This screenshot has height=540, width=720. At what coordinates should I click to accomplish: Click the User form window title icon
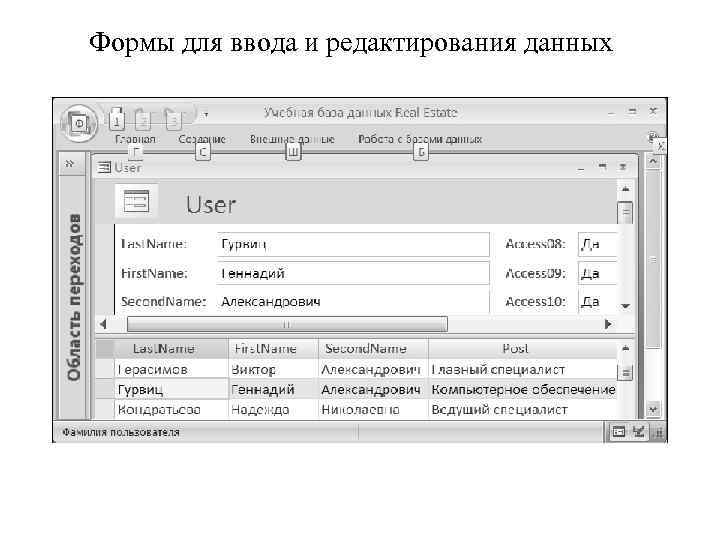click(x=104, y=168)
